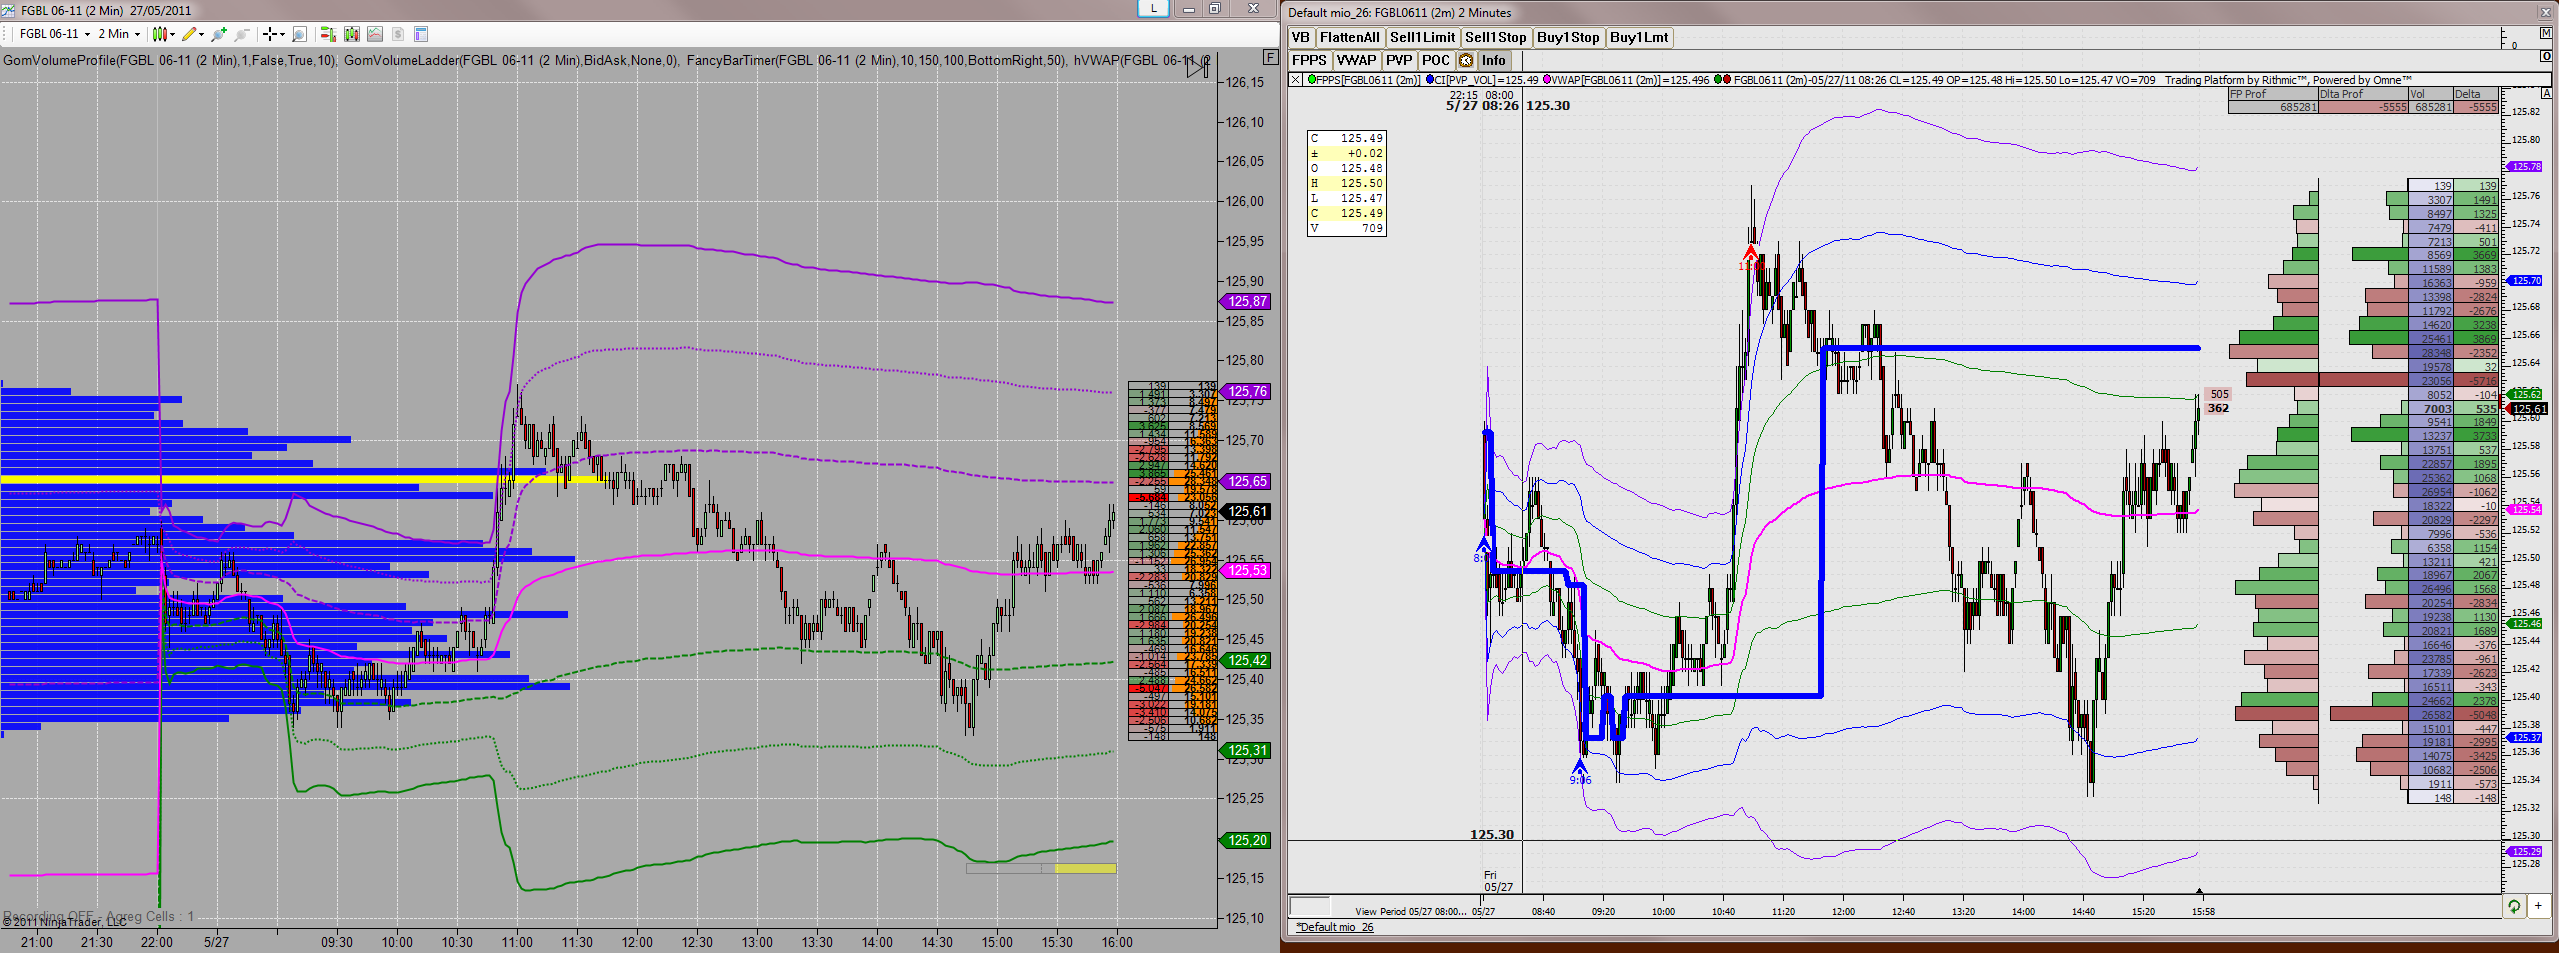
Task: Click the FlattenAll button
Action: [x=1350, y=38]
